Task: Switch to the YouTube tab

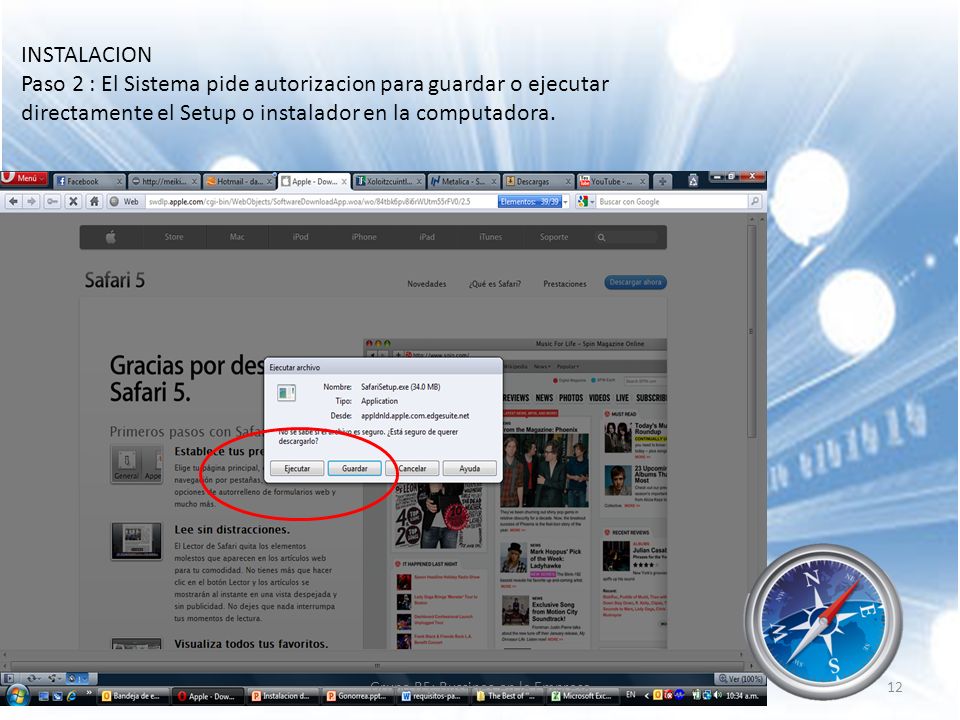Action: point(613,181)
